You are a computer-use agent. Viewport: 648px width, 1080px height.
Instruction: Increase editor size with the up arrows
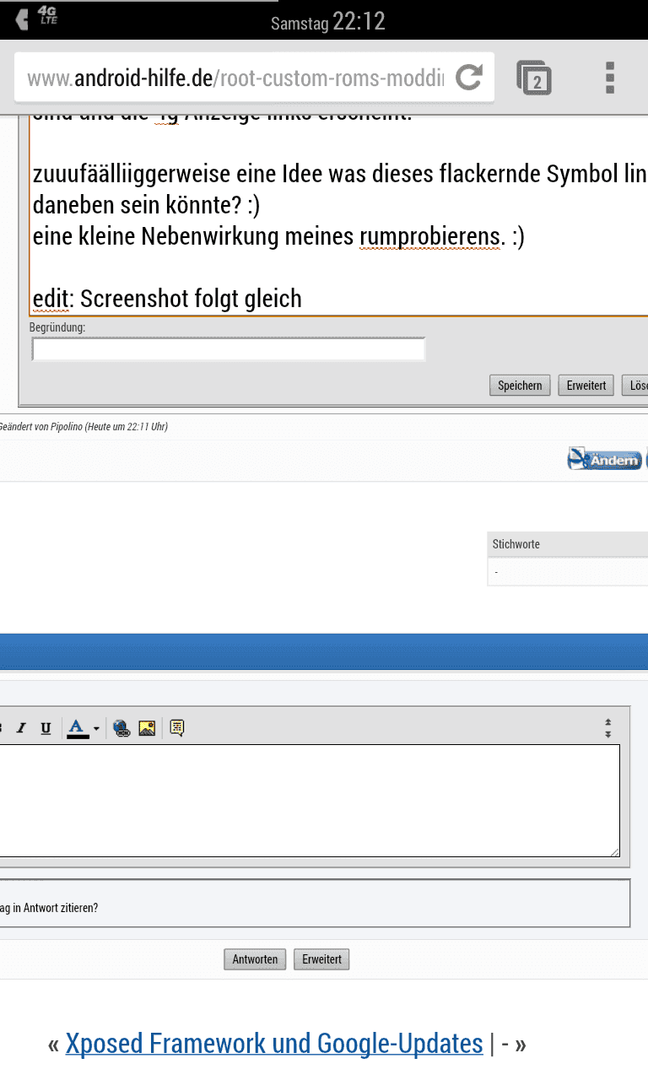point(608,723)
